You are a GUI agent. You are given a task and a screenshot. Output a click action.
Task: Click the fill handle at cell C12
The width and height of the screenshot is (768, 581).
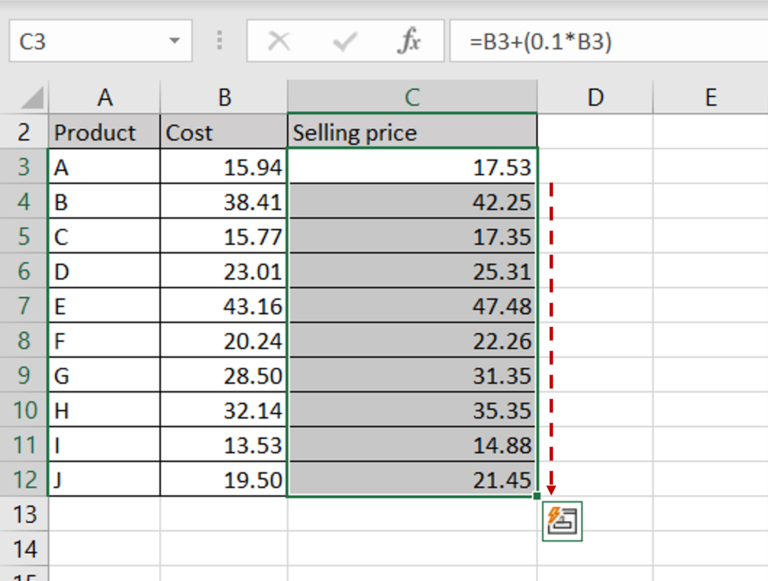click(538, 496)
